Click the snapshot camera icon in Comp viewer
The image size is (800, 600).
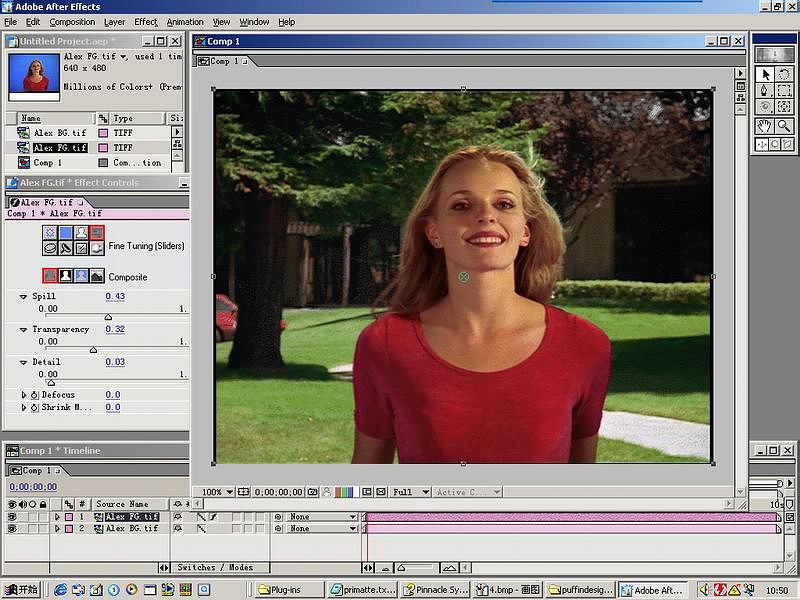click(x=312, y=492)
